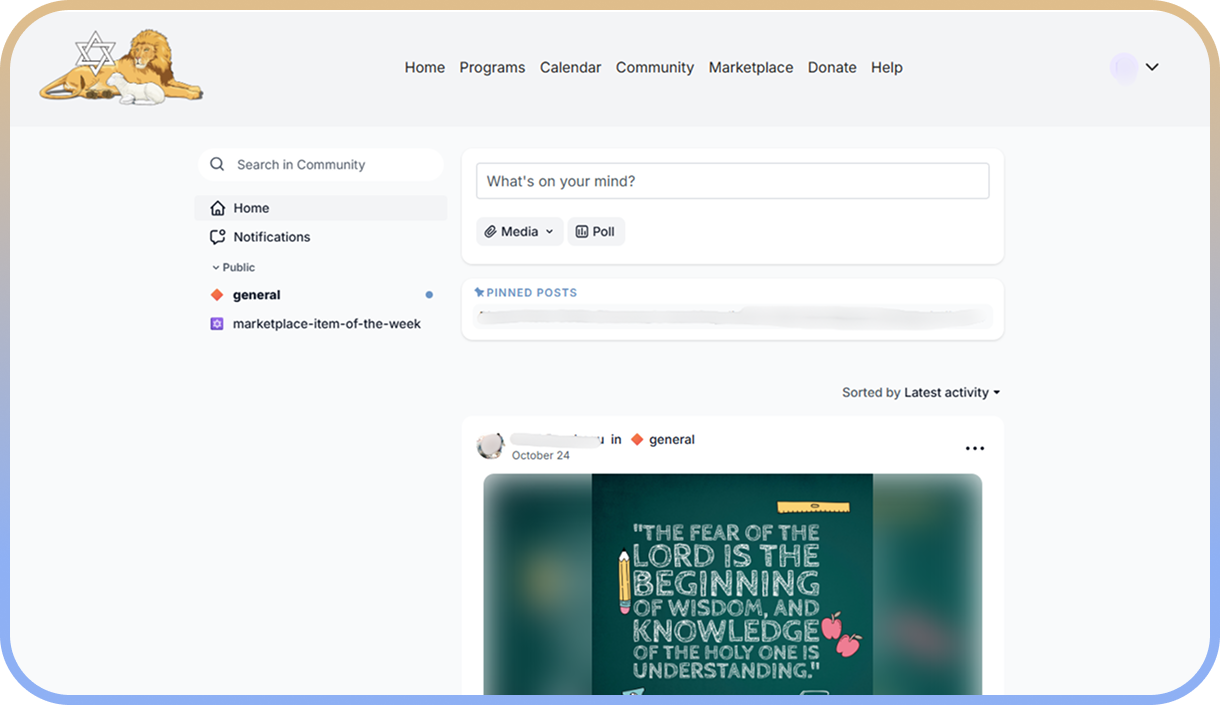Click the unread indicator dot beside general

(x=429, y=294)
